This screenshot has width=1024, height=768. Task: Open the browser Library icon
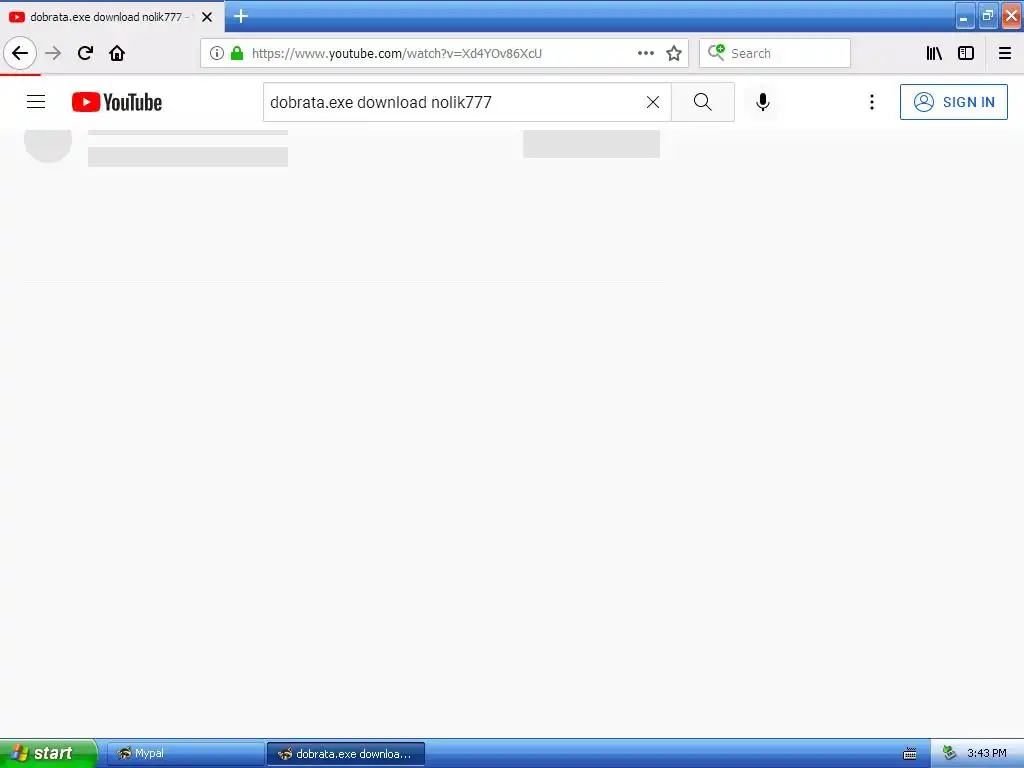pyautogui.click(x=934, y=53)
